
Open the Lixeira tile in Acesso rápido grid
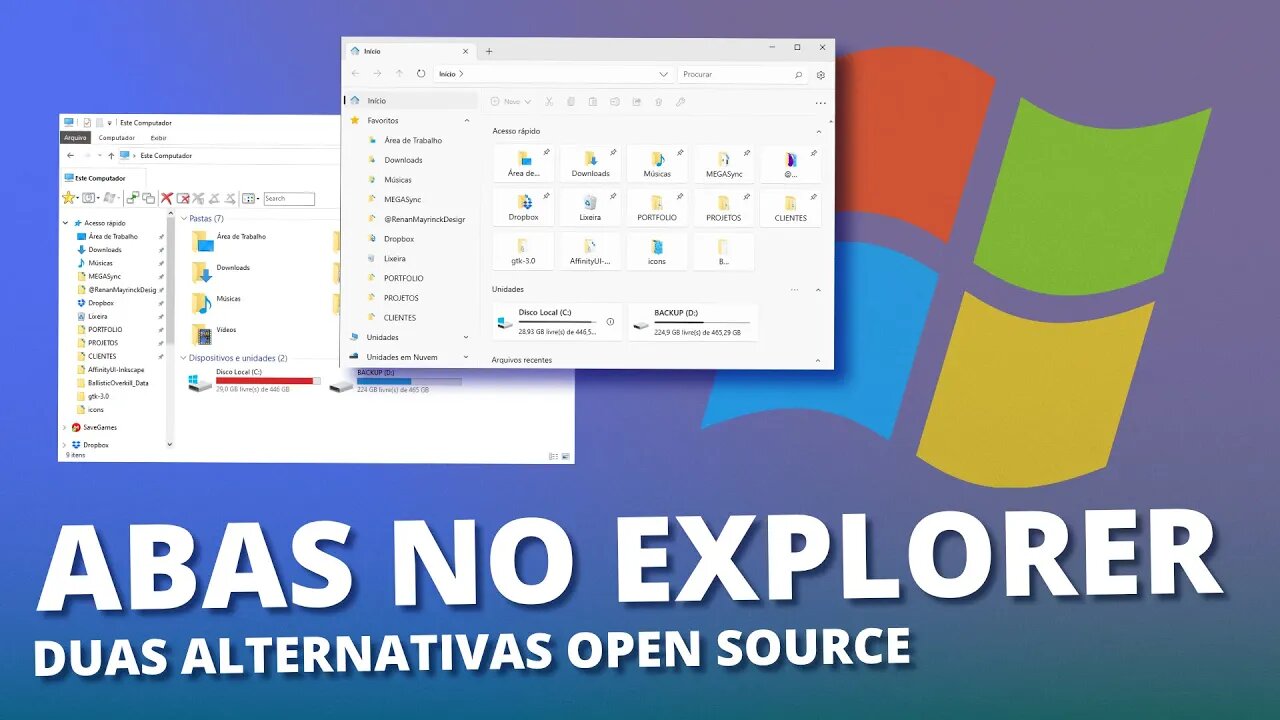point(590,207)
